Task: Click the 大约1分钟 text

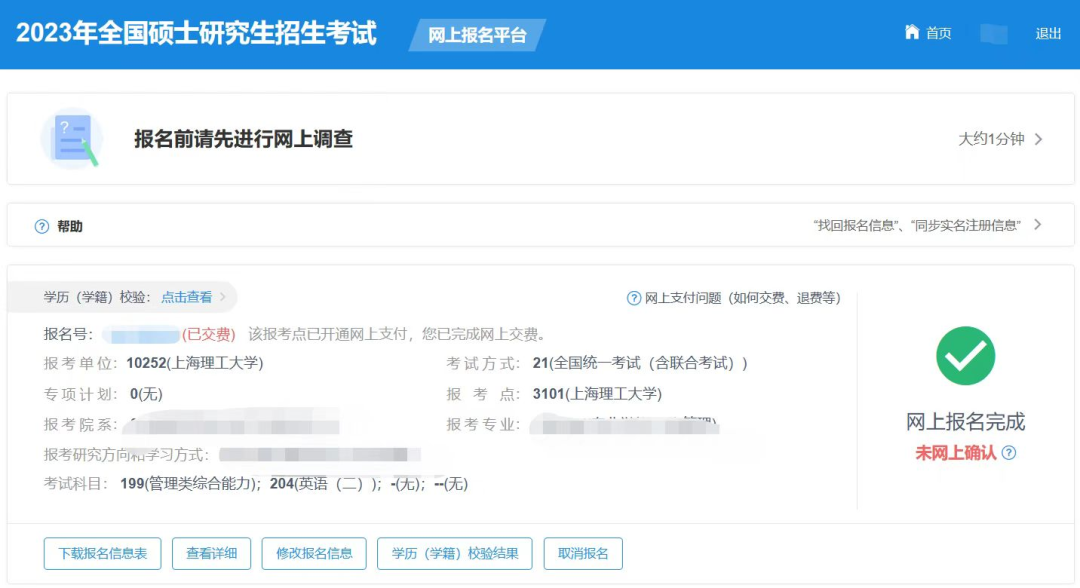Action: point(991,139)
